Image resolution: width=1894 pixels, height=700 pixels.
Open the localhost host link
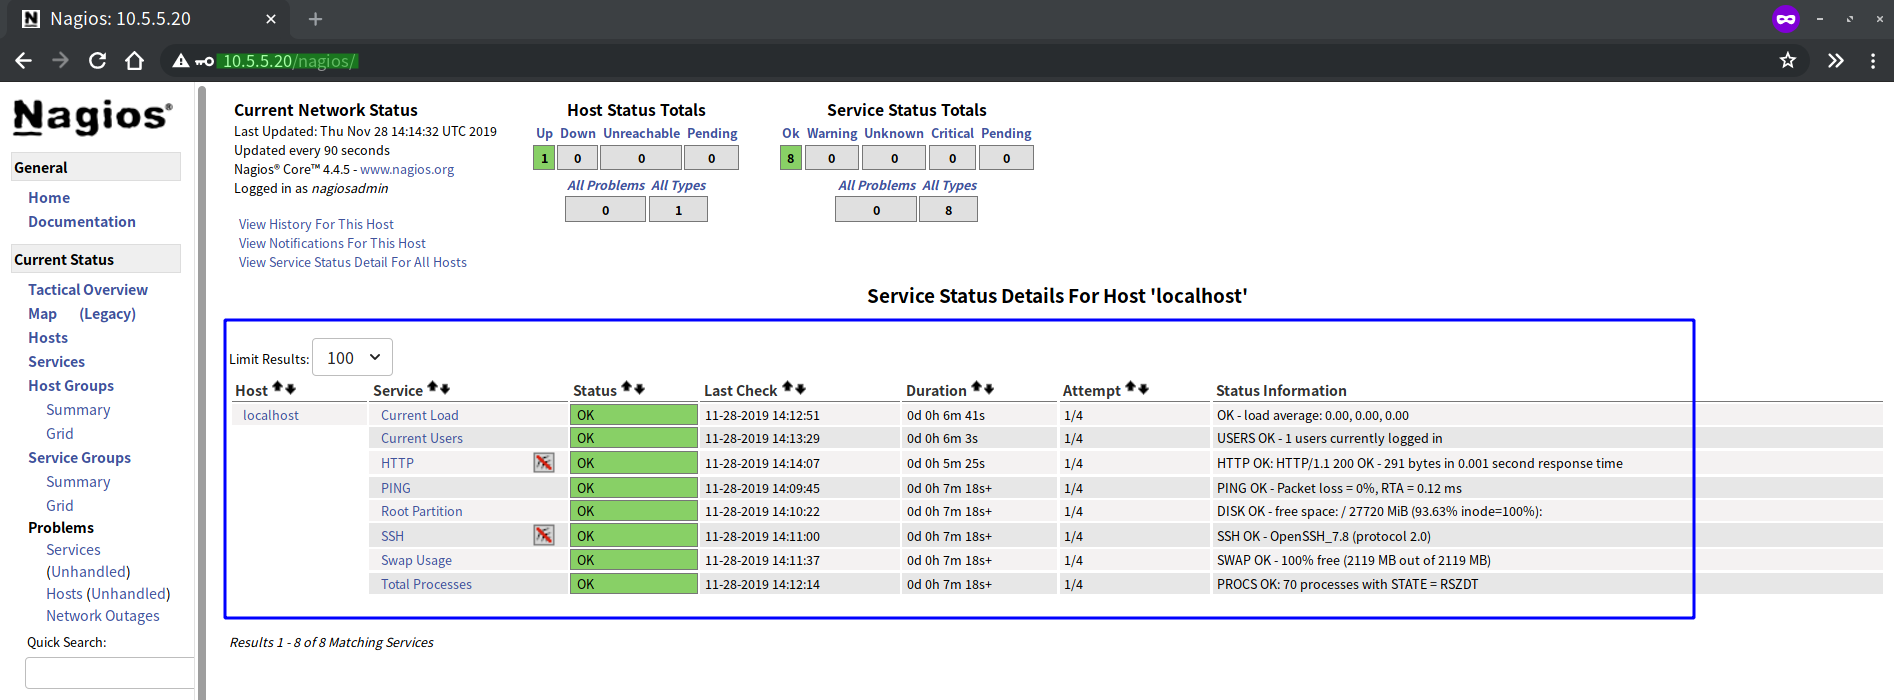click(271, 415)
